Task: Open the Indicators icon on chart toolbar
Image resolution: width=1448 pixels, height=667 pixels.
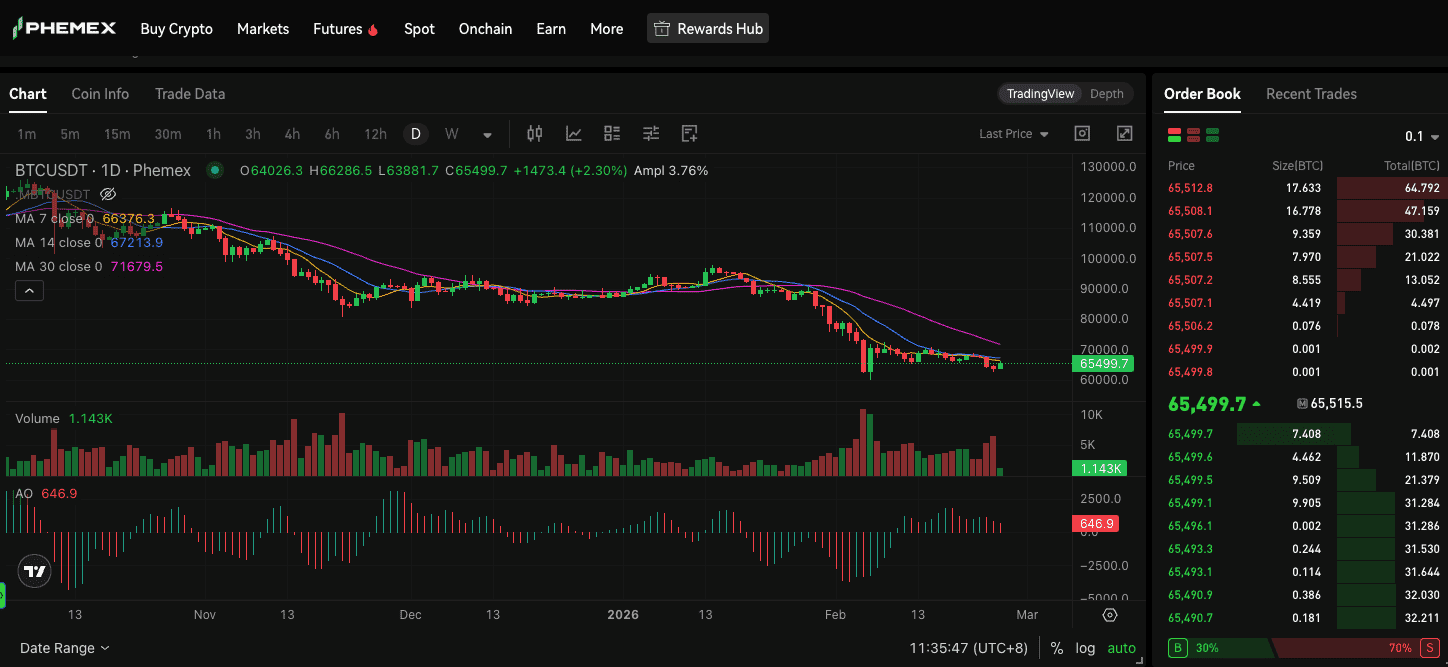Action: pyautogui.click(x=572, y=133)
